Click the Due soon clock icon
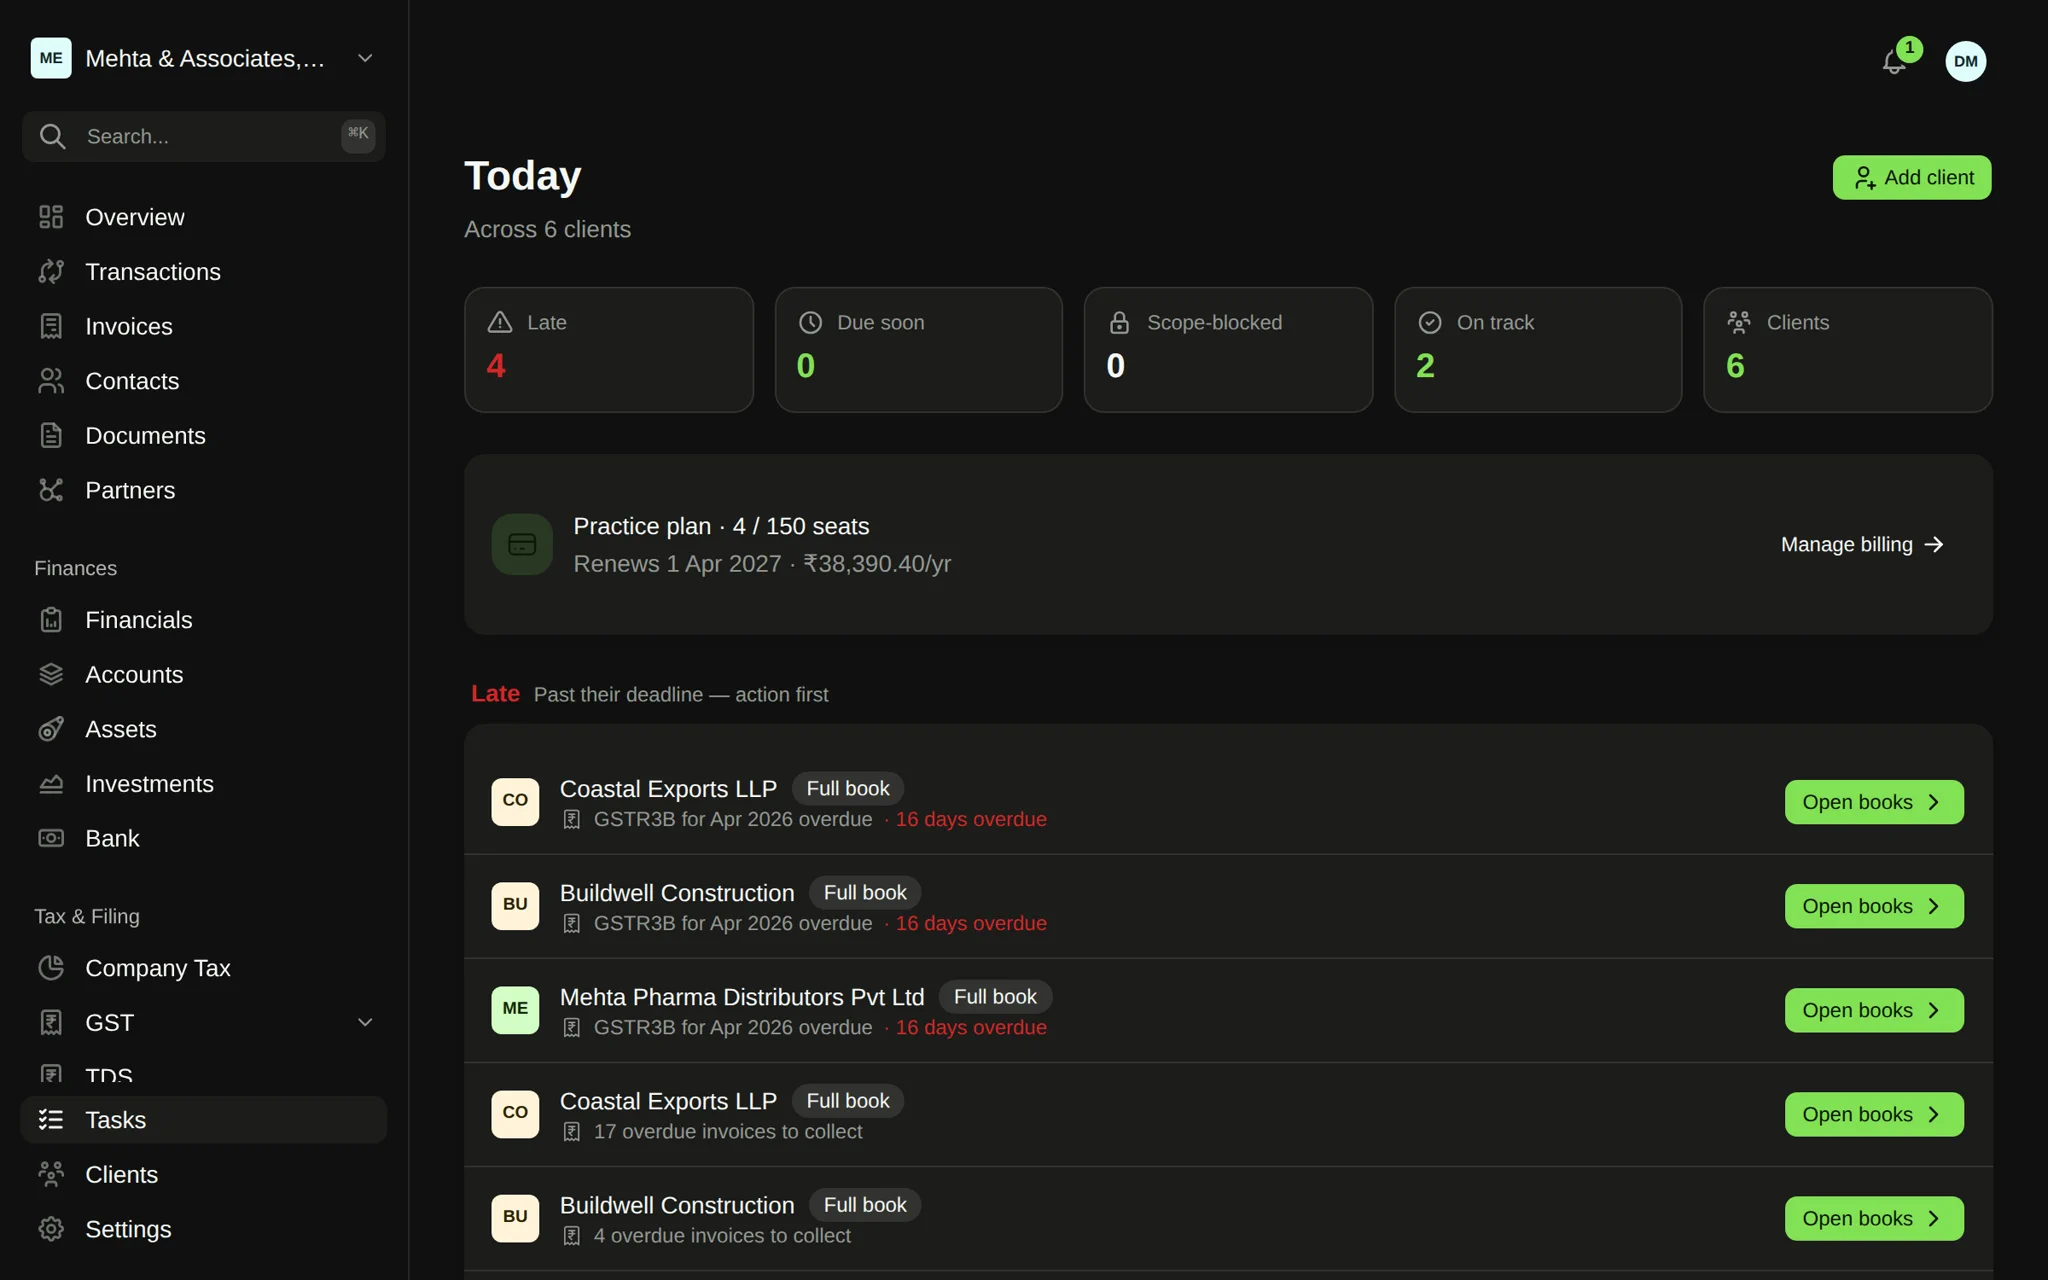The image size is (2048, 1280). click(810, 322)
